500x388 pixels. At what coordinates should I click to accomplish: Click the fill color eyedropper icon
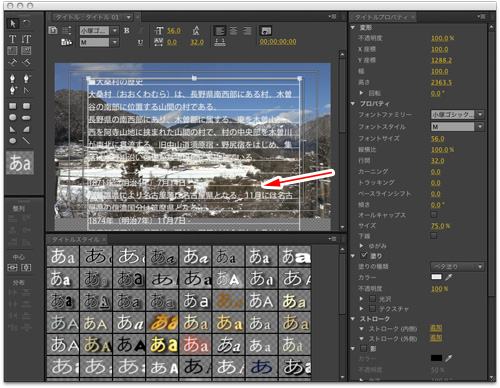pos(449,277)
